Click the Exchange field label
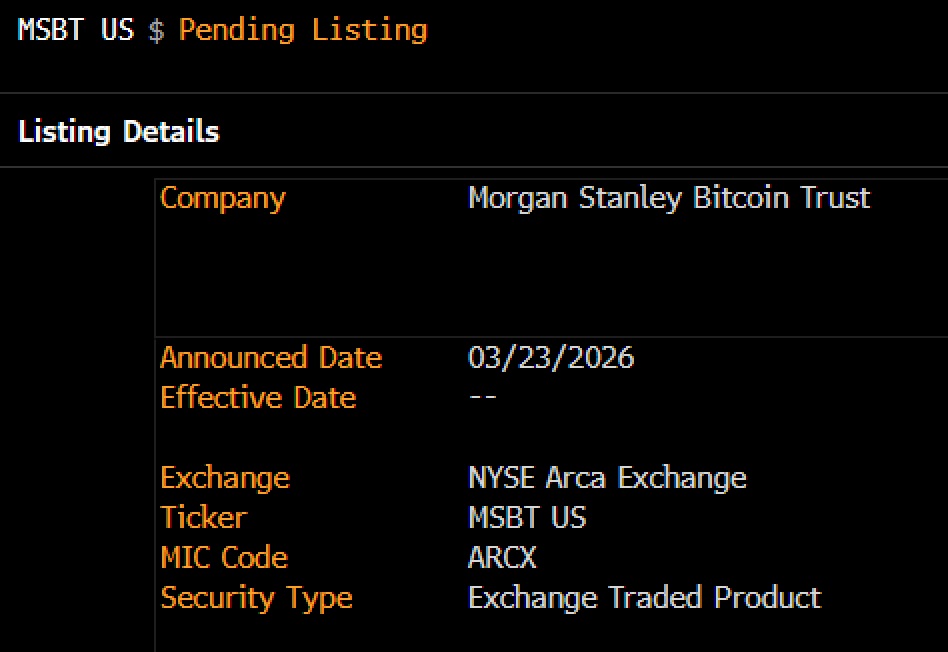The image size is (948, 652). [224, 478]
